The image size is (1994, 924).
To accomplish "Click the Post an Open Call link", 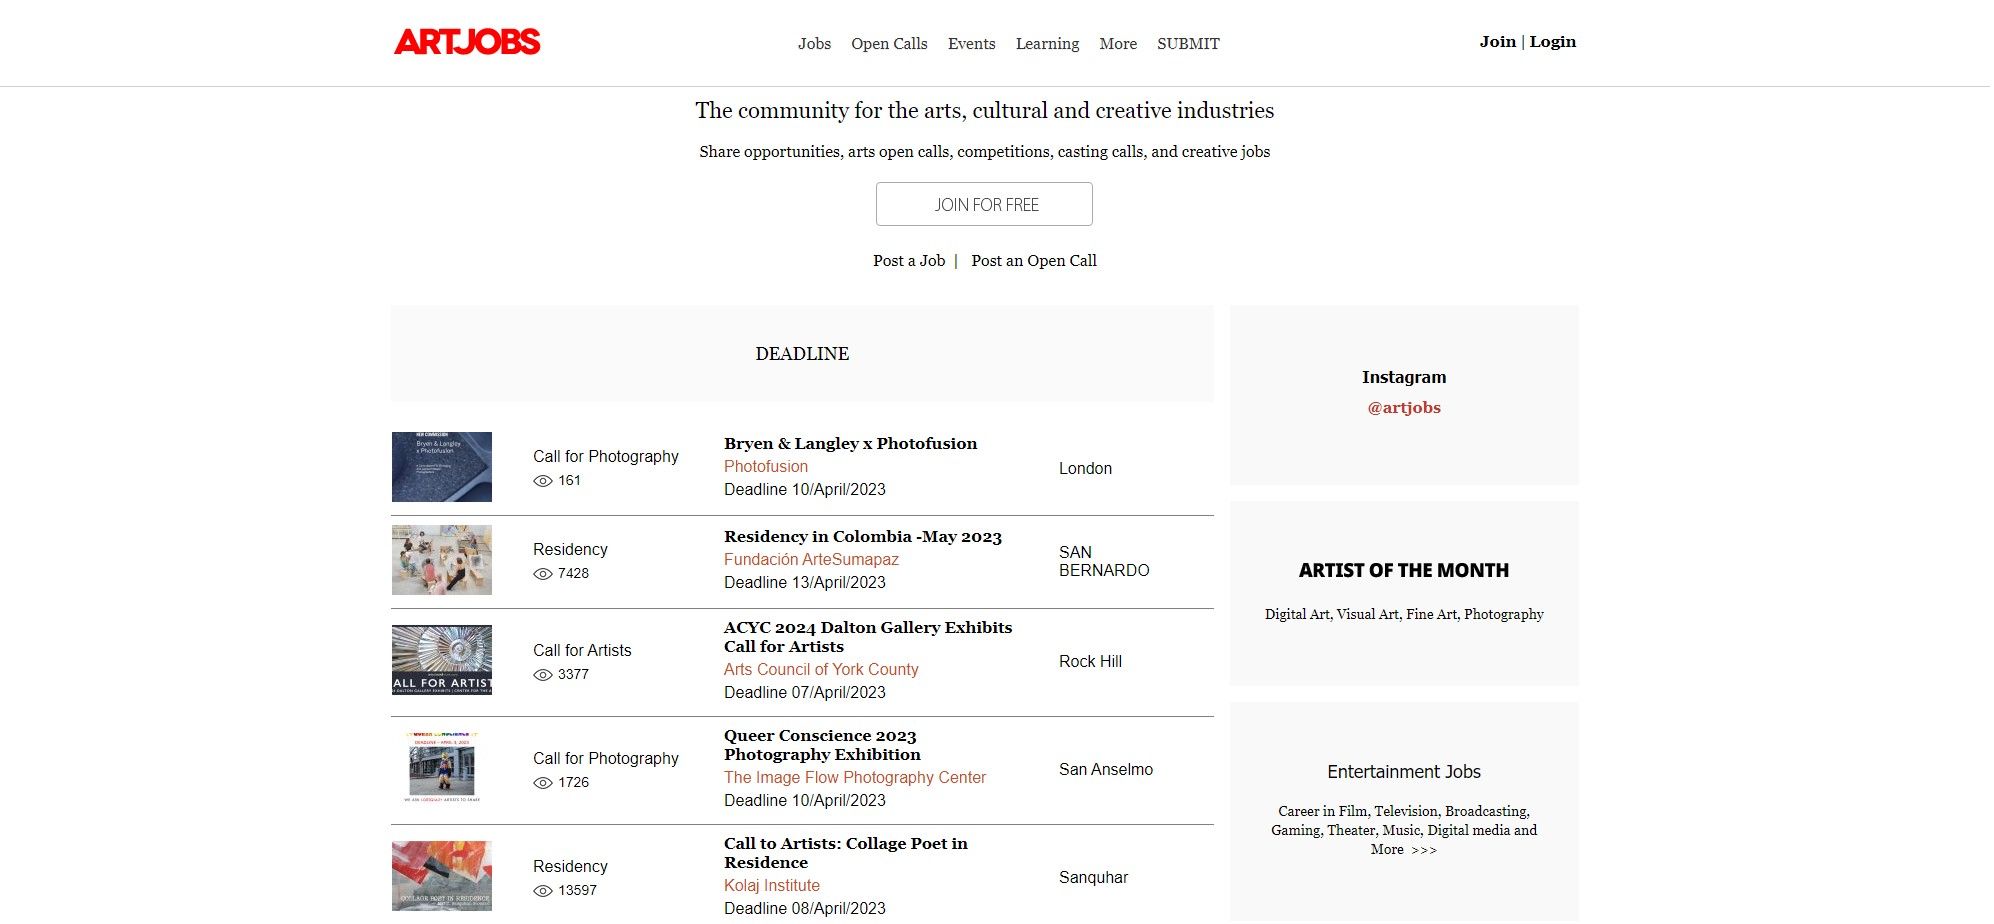I will [1033, 261].
